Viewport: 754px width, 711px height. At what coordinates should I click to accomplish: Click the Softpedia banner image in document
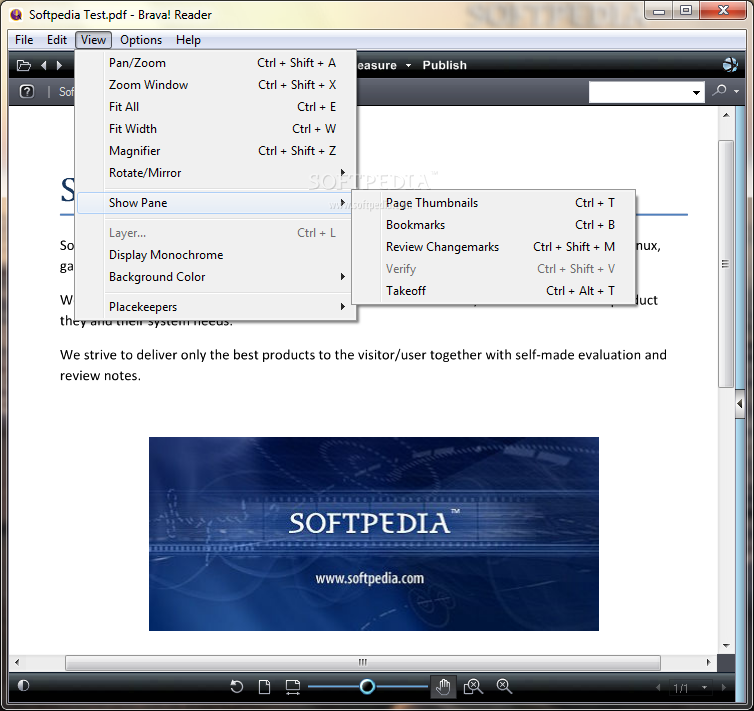[374, 534]
